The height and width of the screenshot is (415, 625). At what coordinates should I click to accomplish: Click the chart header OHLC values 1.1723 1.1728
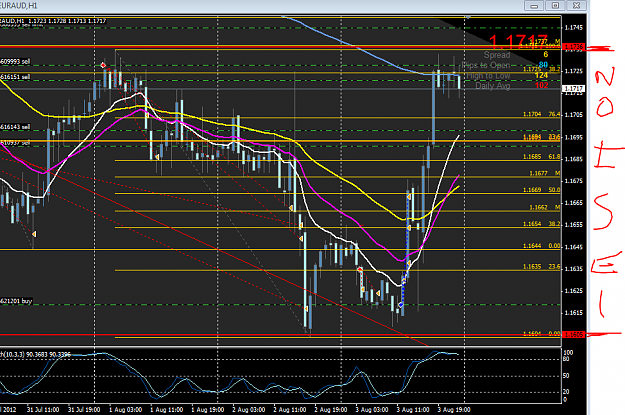pyautogui.click(x=47, y=21)
